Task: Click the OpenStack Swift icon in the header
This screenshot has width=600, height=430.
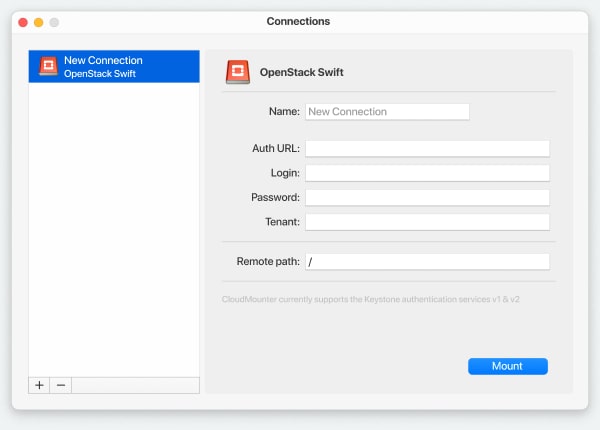Action: [238, 72]
